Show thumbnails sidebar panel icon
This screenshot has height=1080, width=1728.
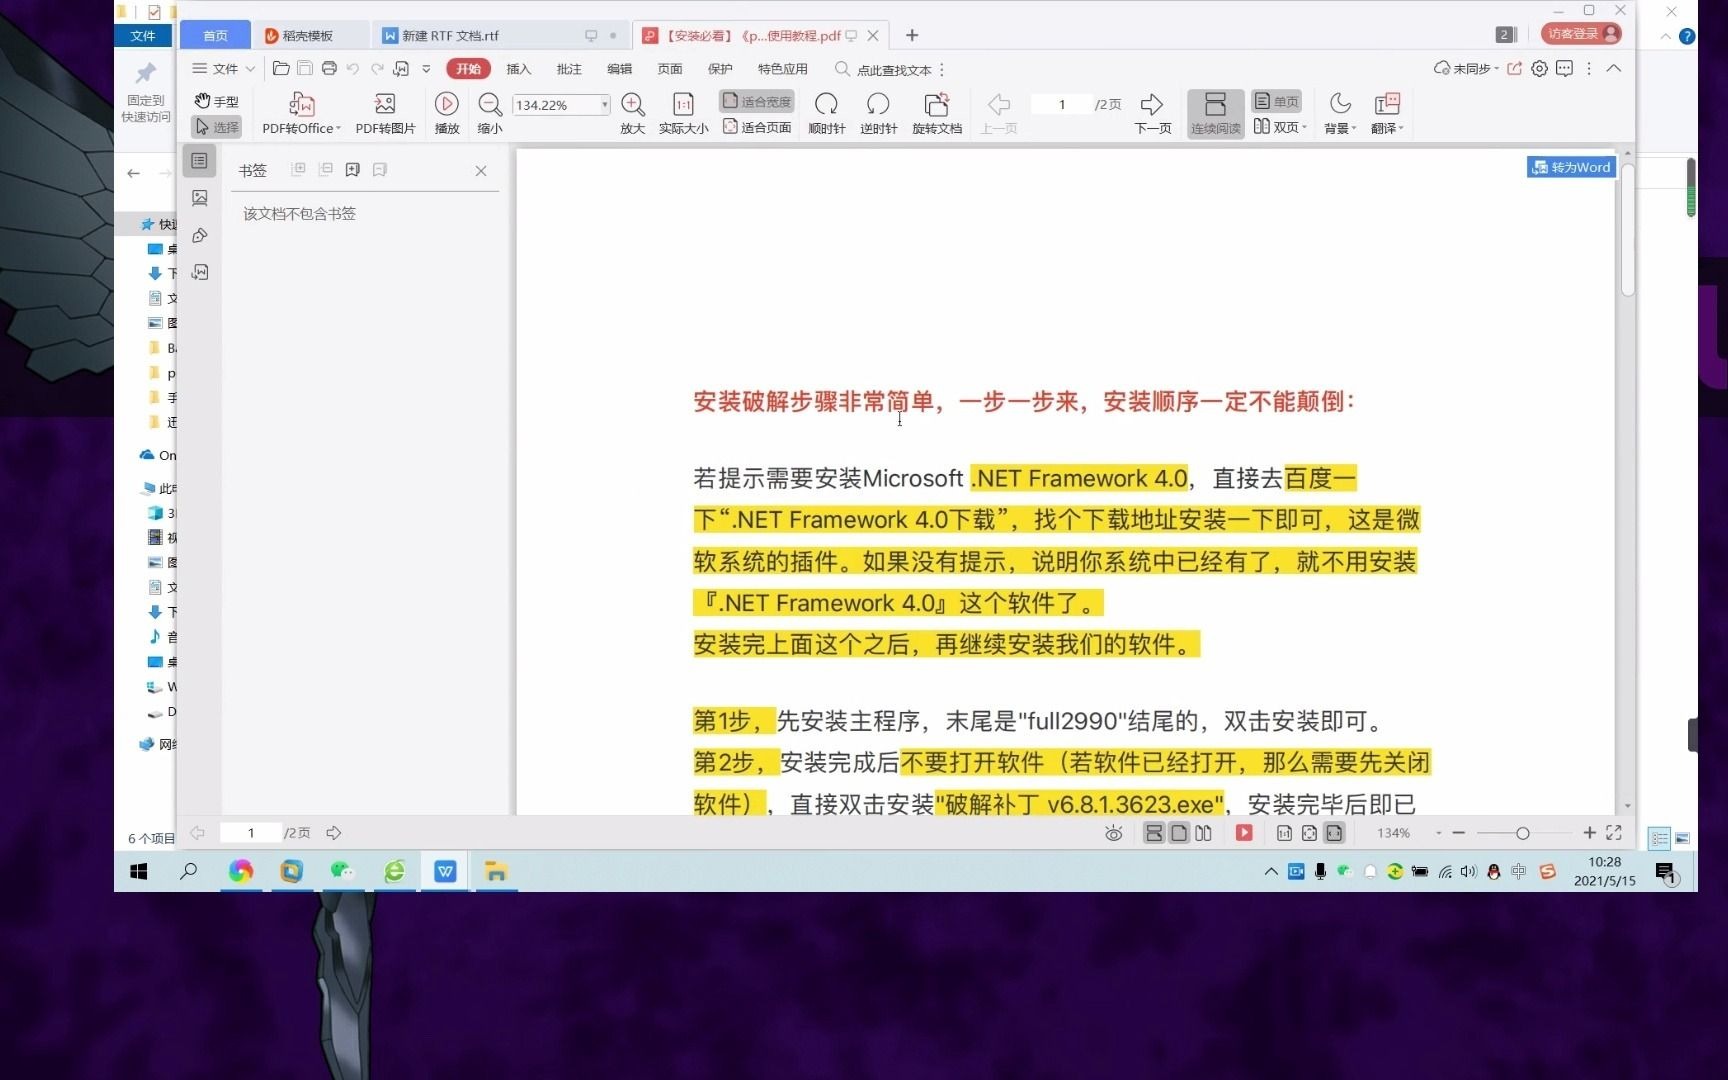click(x=200, y=198)
